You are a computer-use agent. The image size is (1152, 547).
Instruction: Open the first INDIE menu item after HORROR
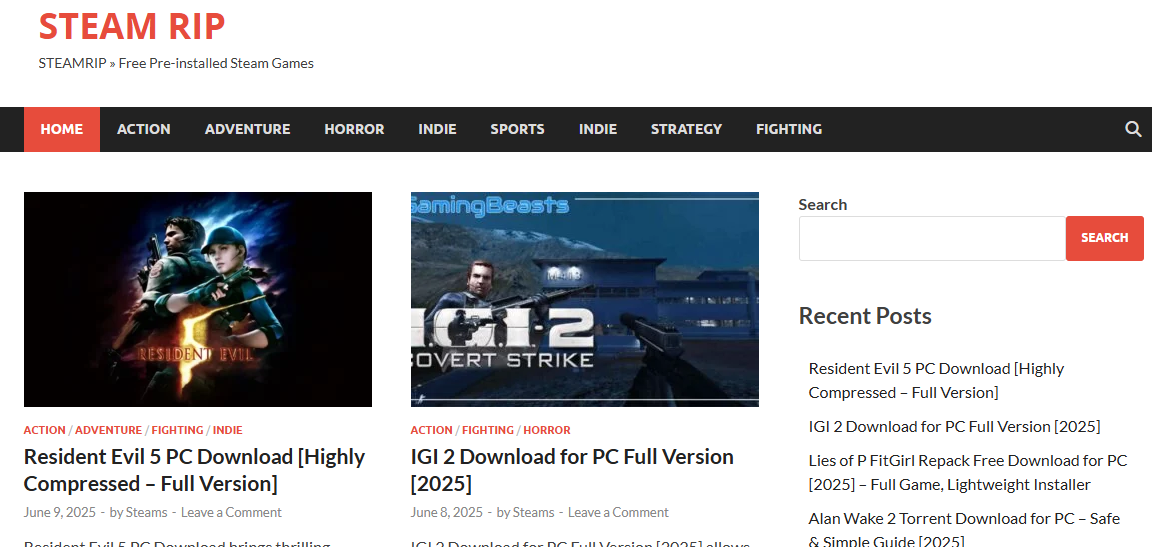tap(437, 129)
